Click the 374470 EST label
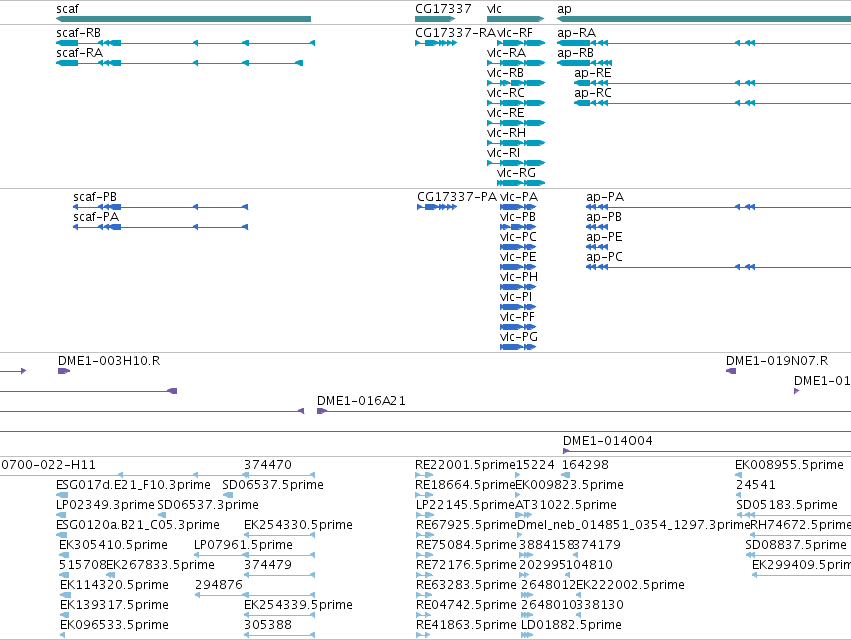The width and height of the screenshot is (851, 640). [268, 465]
